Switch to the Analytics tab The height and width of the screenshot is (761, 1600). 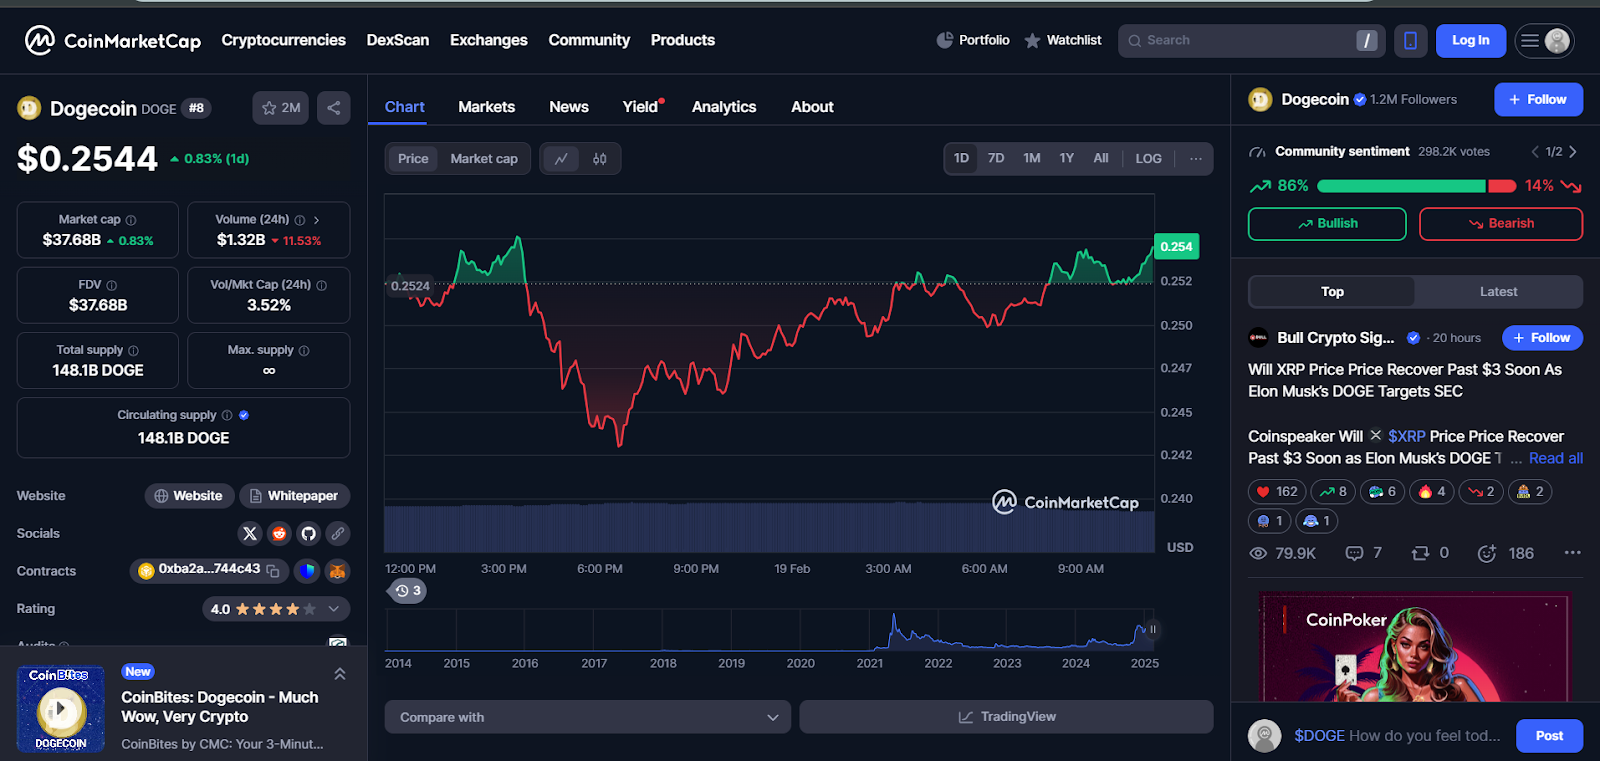pyautogui.click(x=724, y=107)
